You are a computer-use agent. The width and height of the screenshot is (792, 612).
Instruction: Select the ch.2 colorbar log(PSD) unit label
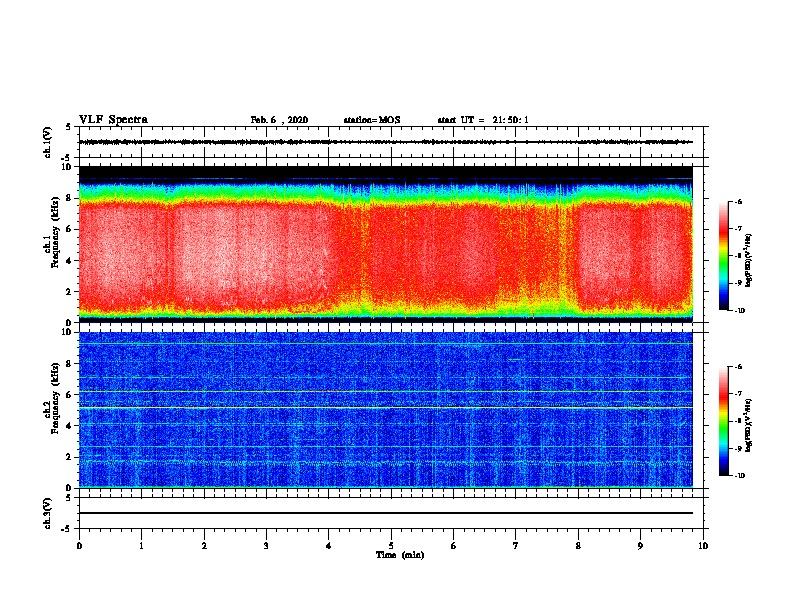point(749,426)
